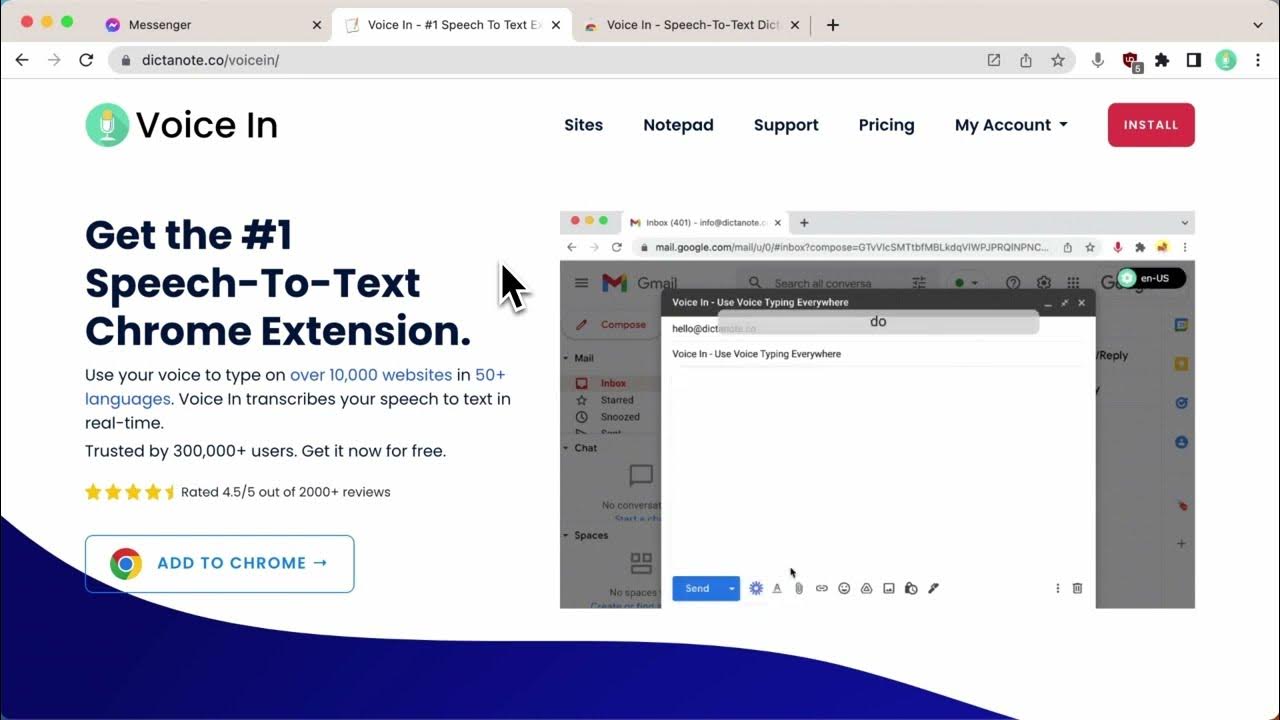Image resolution: width=1280 pixels, height=720 pixels.
Task: Click the gray microphone icon in the toolbar
Action: tap(1098, 60)
